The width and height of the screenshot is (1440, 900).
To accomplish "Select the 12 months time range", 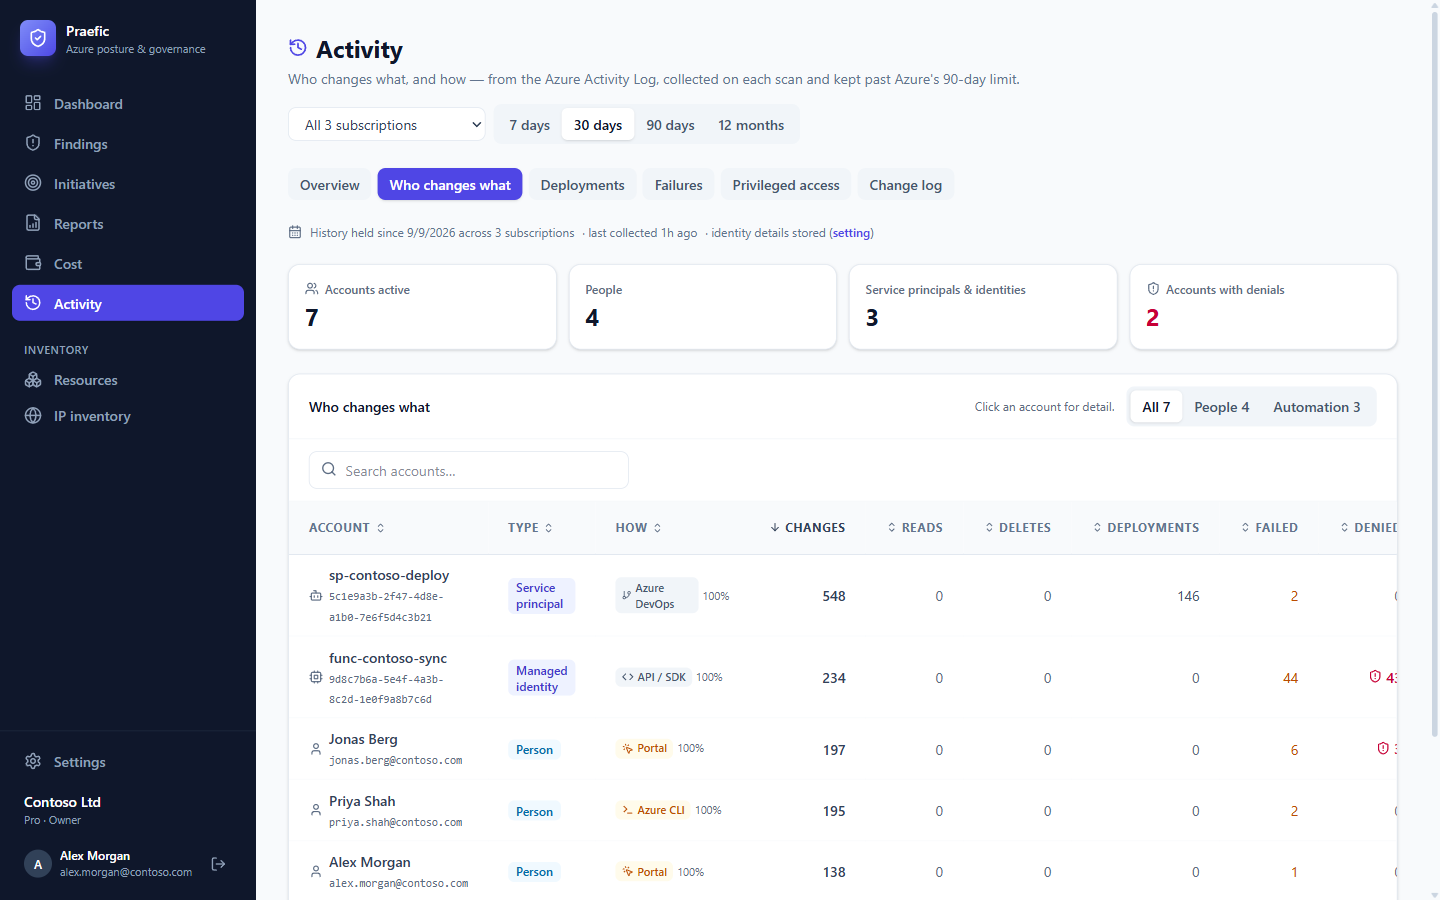I will [x=751, y=125].
